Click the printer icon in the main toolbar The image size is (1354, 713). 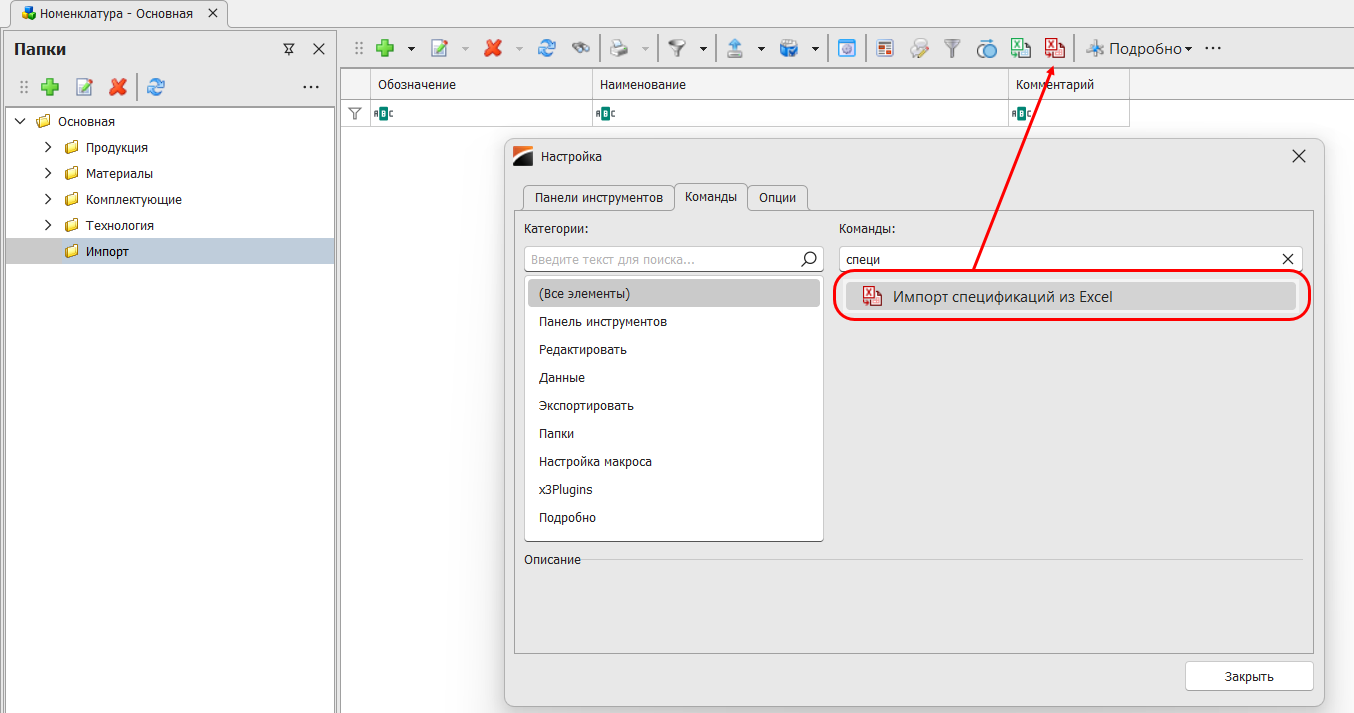pos(620,48)
